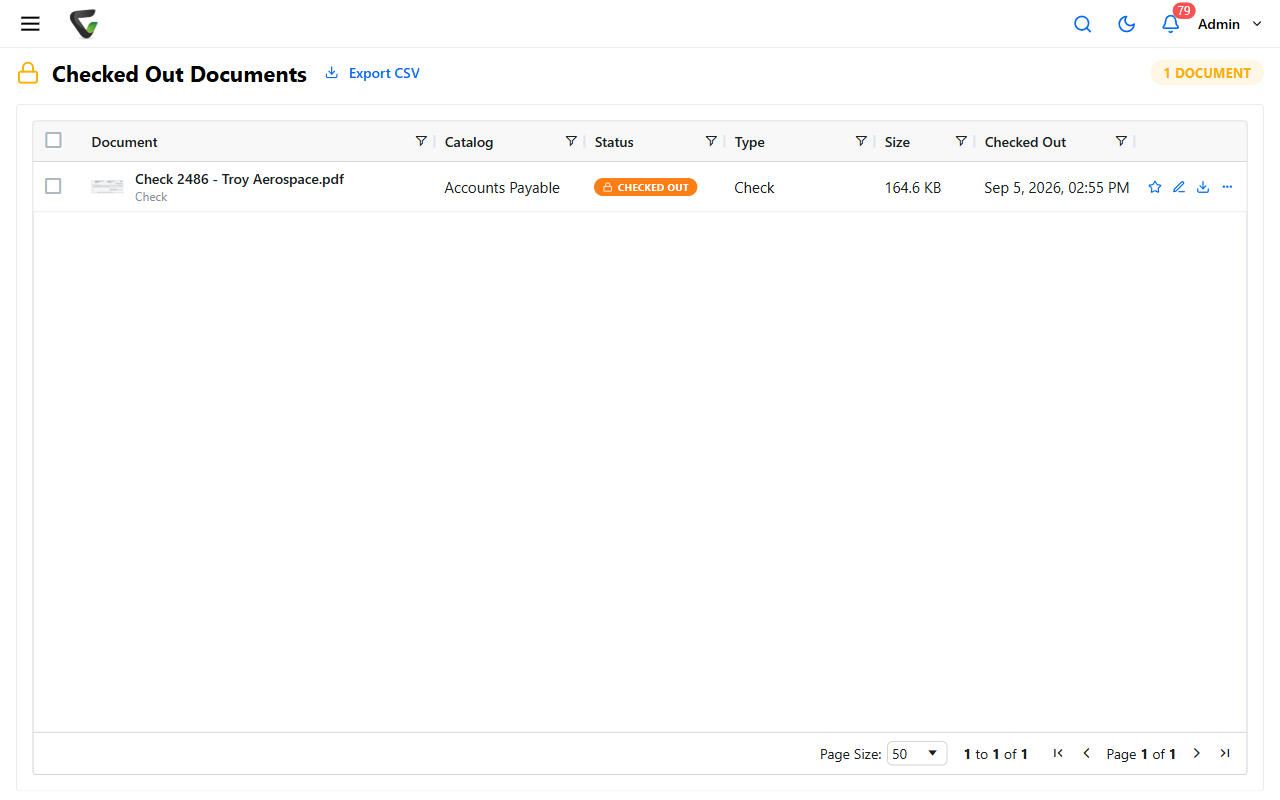Viewport: 1280px width, 800px height.
Task: Filter the Checked Out column
Action: click(x=1121, y=141)
